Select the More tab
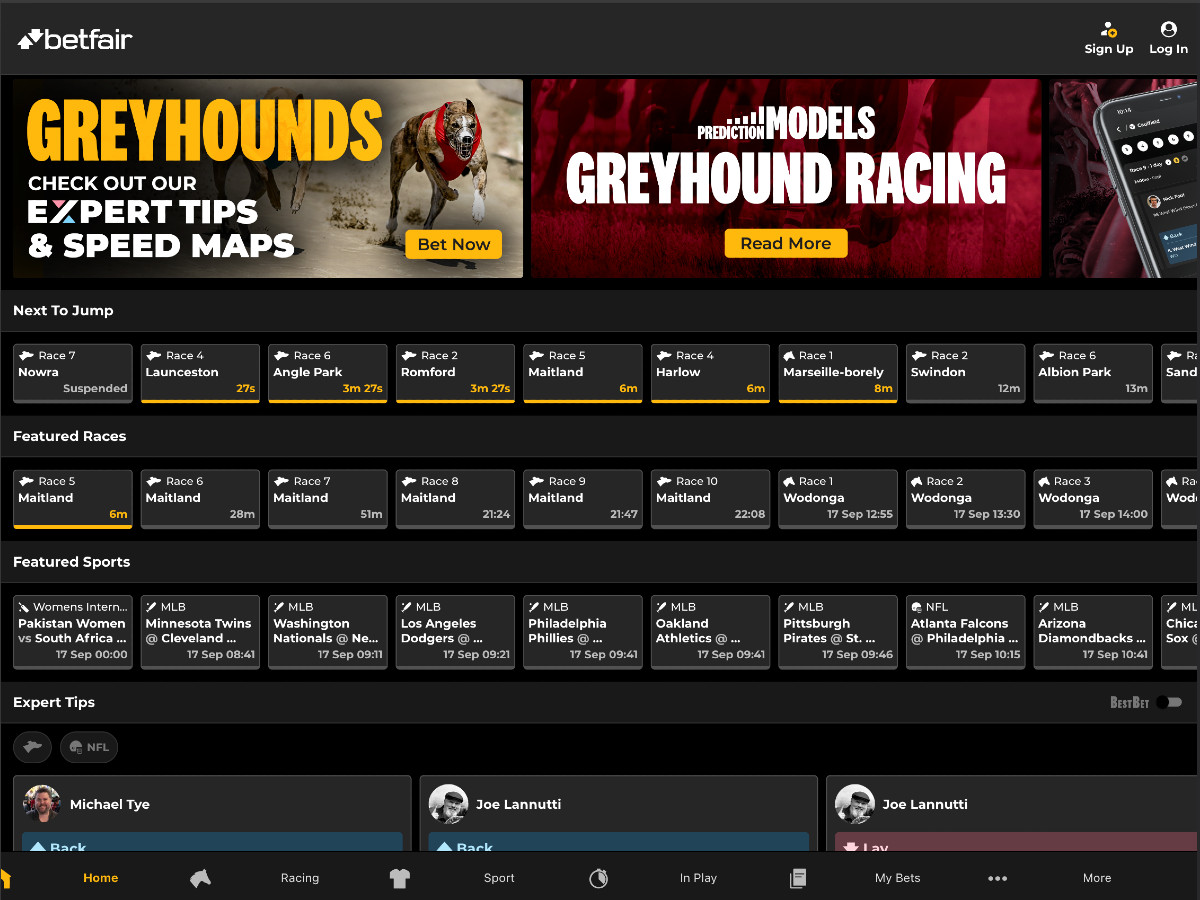Screen dimensions: 1200x900 tap(1097, 878)
